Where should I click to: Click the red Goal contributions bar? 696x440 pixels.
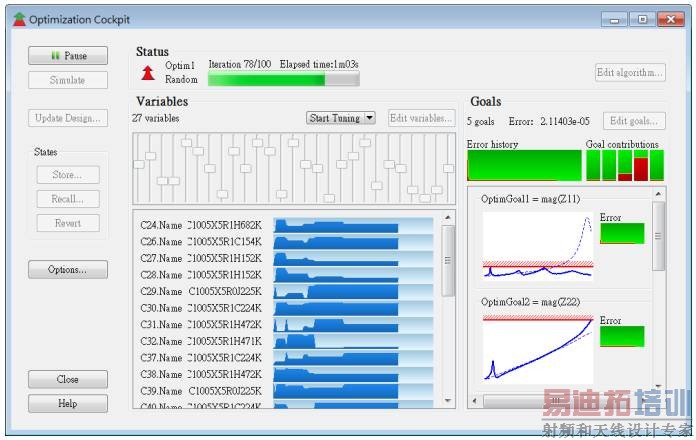pyautogui.click(x=641, y=169)
